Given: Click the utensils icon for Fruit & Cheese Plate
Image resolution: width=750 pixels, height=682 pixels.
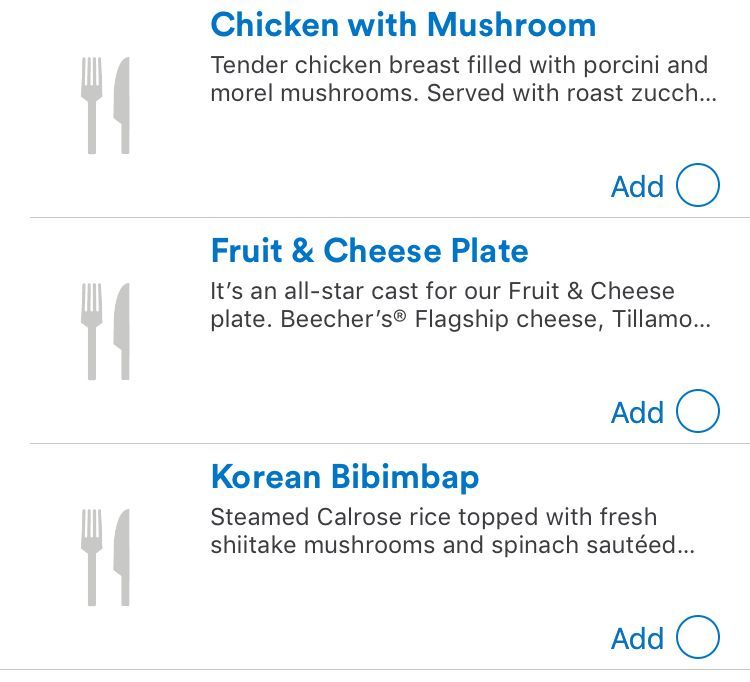Looking at the screenshot, I should pyautogui.click(x=106, y=331).
